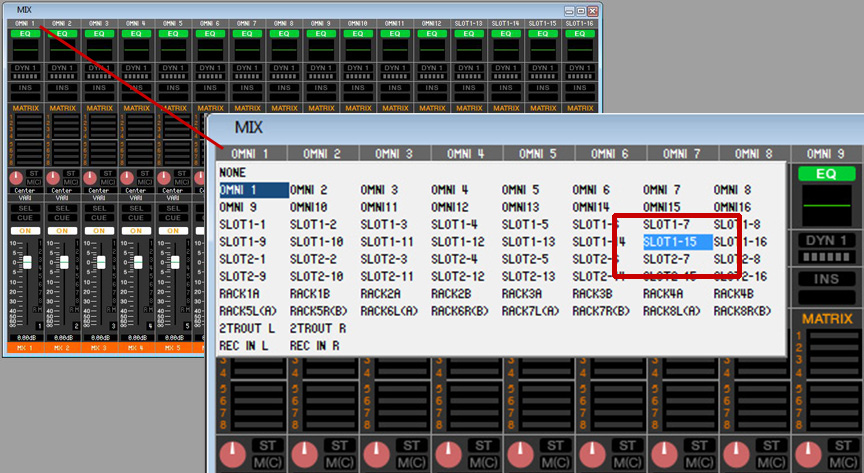Viewport: 864px width, 473px height.
Task: Adjust the MX 2 pan knob in small MIX window
Action: click(x=53, y=178)
